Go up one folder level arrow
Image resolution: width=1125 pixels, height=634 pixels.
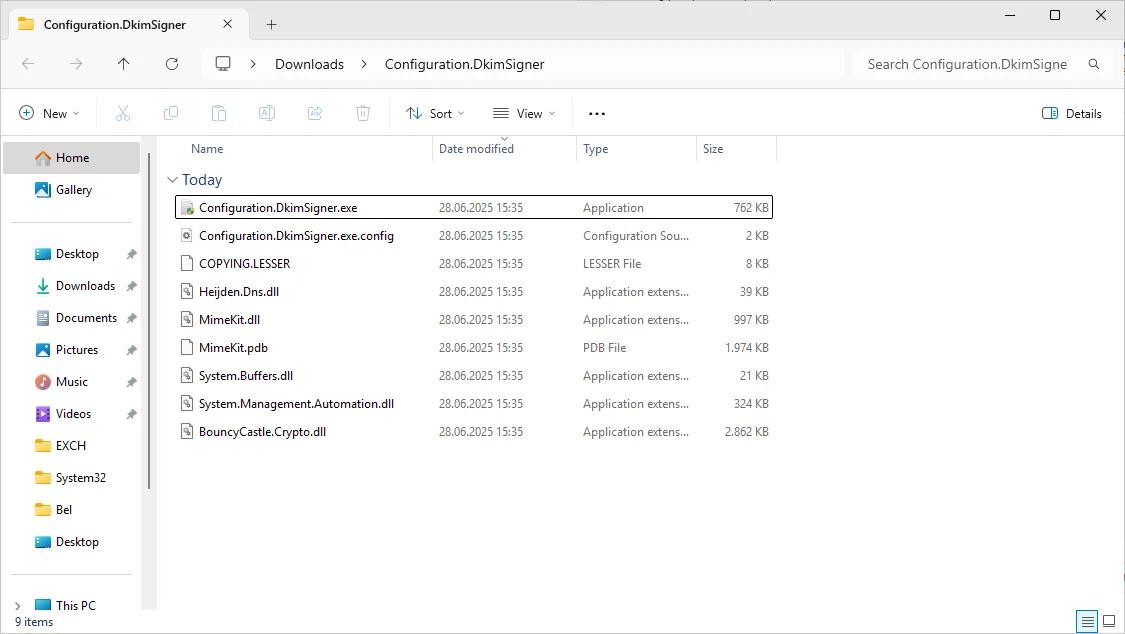[123, 64]
